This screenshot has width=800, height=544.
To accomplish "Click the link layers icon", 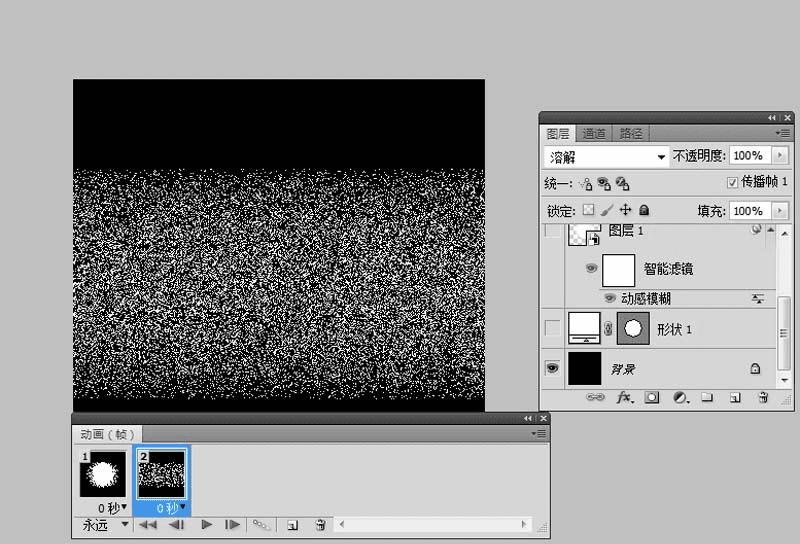I will pyautogui.click(x=595, y=397).
